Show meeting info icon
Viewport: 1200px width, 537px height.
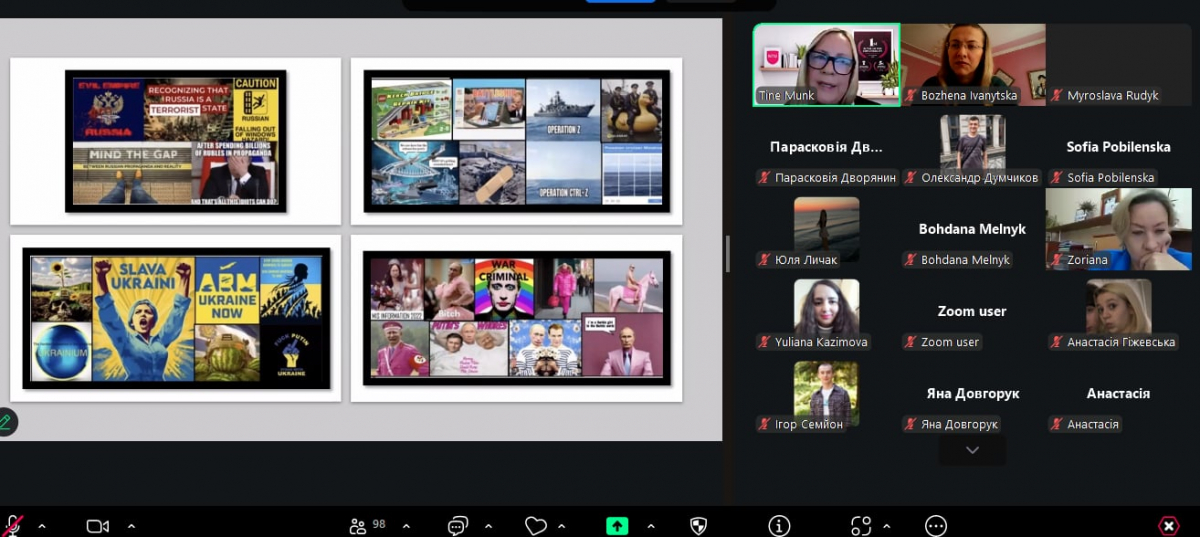779,526
